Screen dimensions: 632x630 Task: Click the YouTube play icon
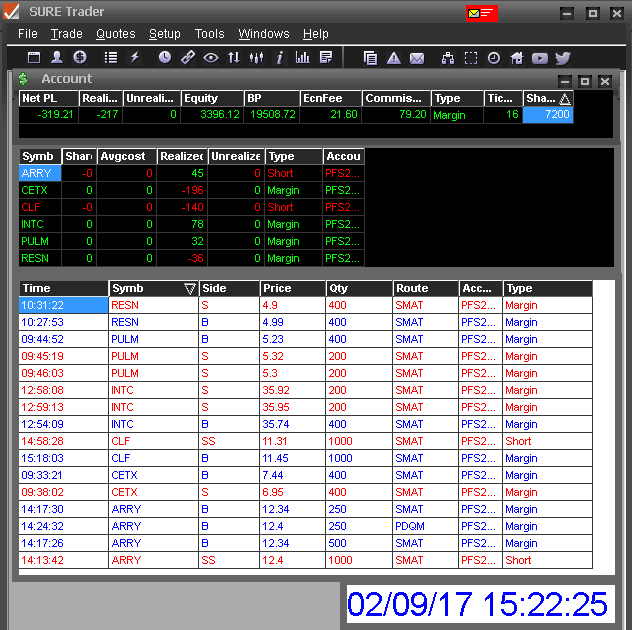point(540,58)
